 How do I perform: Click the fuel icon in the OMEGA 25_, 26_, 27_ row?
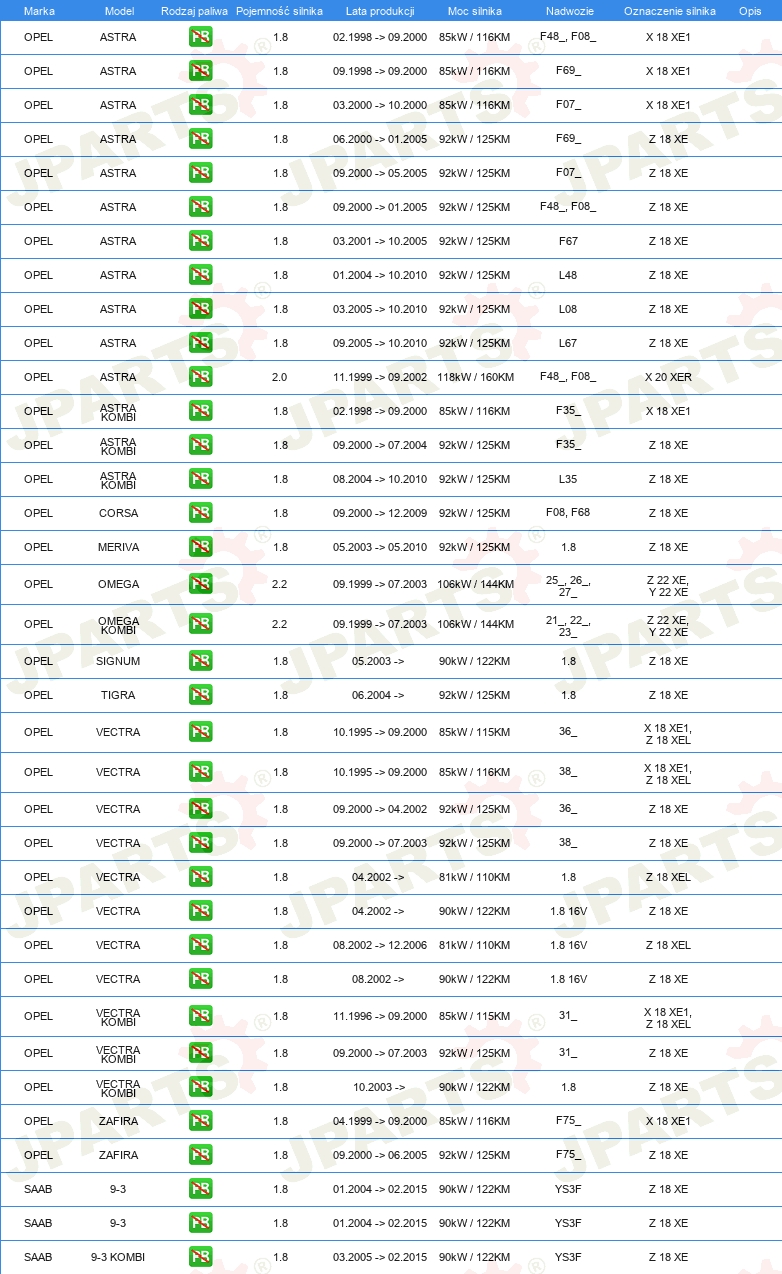pos(200,584)
